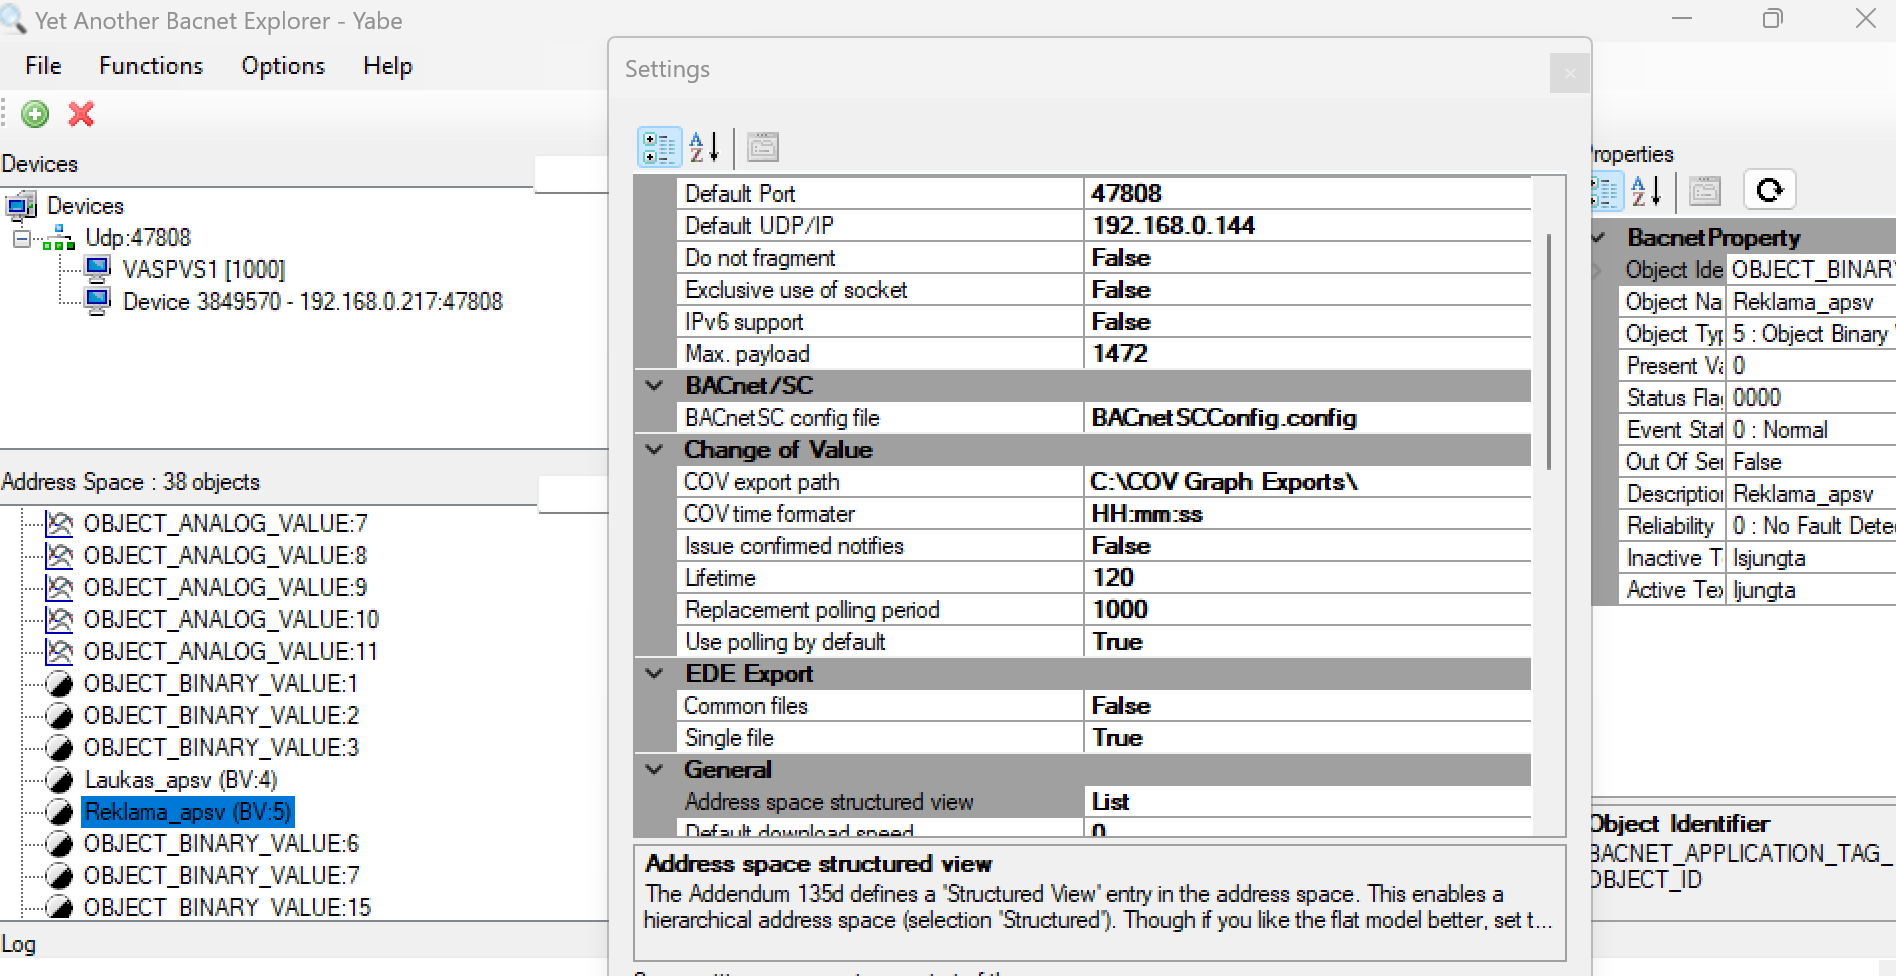
Task: Select Exclusive use of socket value
Action: [1307, 290]
